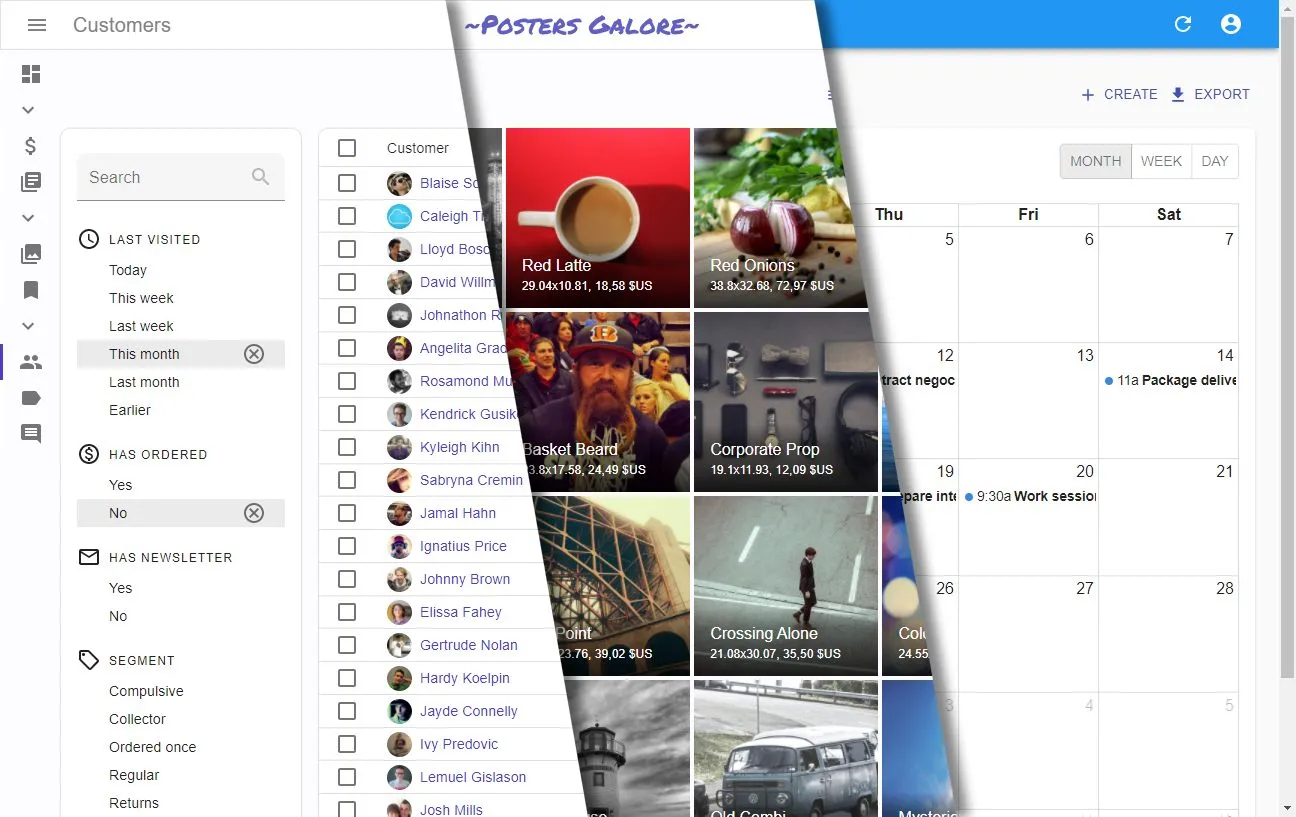This screenshot has height=817, width=1296.
Task: Select the bookmark icon in the sidebar
Action: [x=30, y=290]
